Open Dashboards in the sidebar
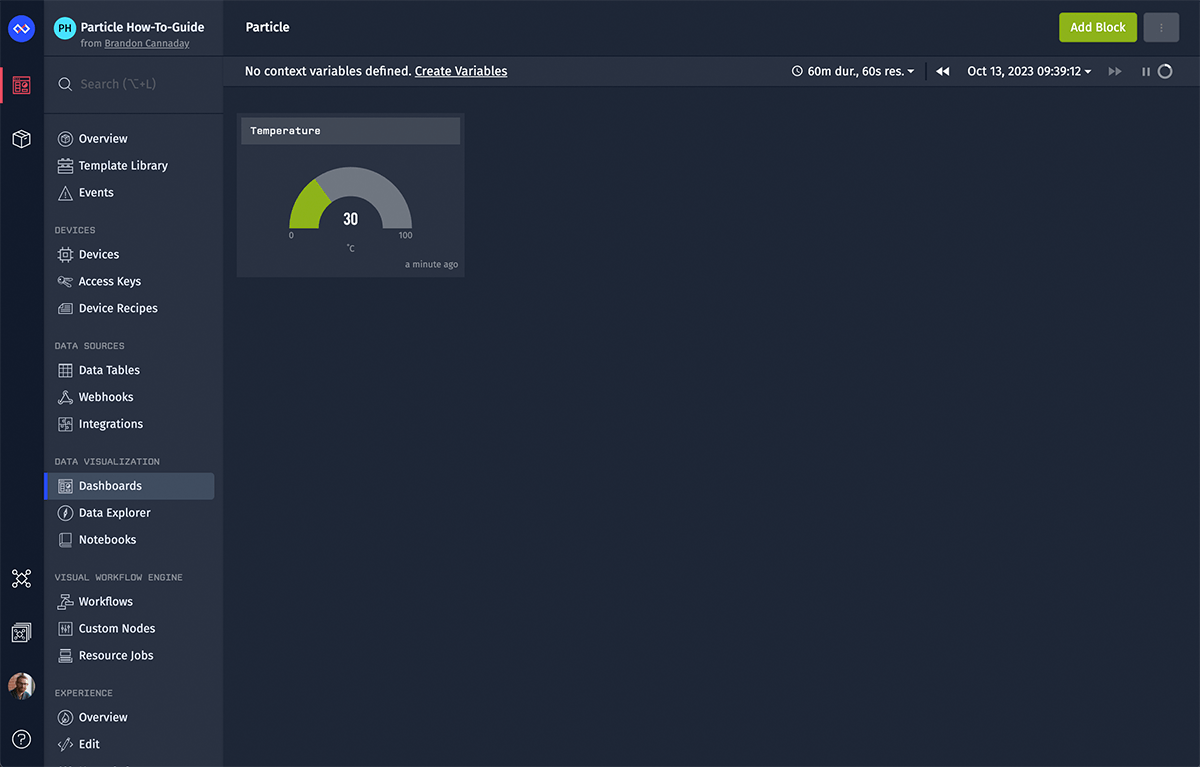This screenshot has width=1200, height=767. [x=129, y=486]
